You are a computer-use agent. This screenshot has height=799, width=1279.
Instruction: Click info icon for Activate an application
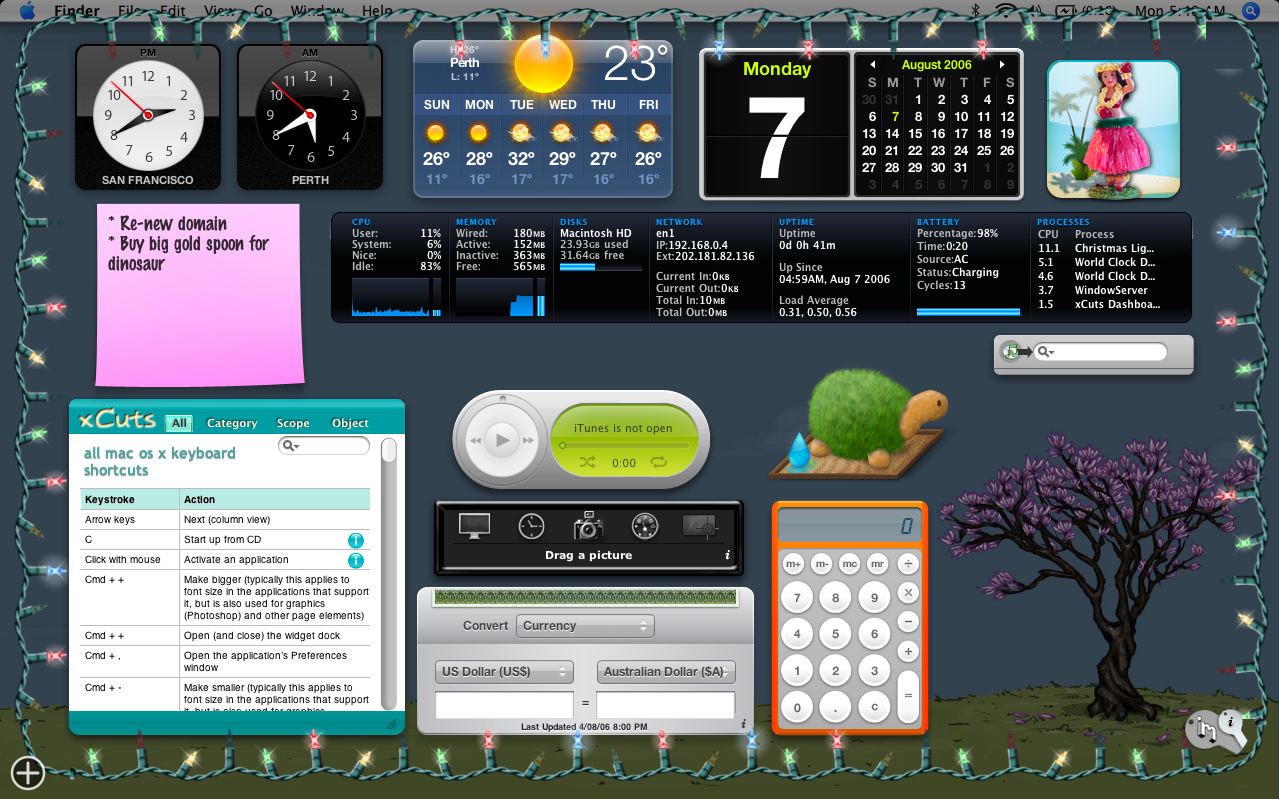point(355,560)
